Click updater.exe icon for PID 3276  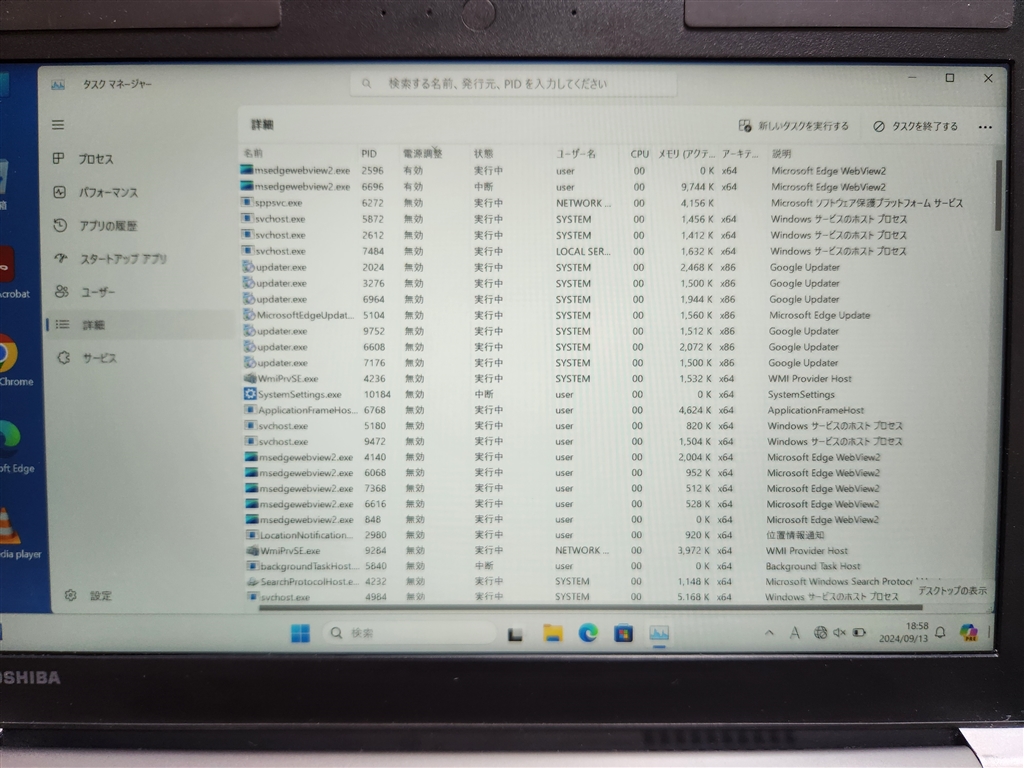pyautogui.click(x=248, y=283)
